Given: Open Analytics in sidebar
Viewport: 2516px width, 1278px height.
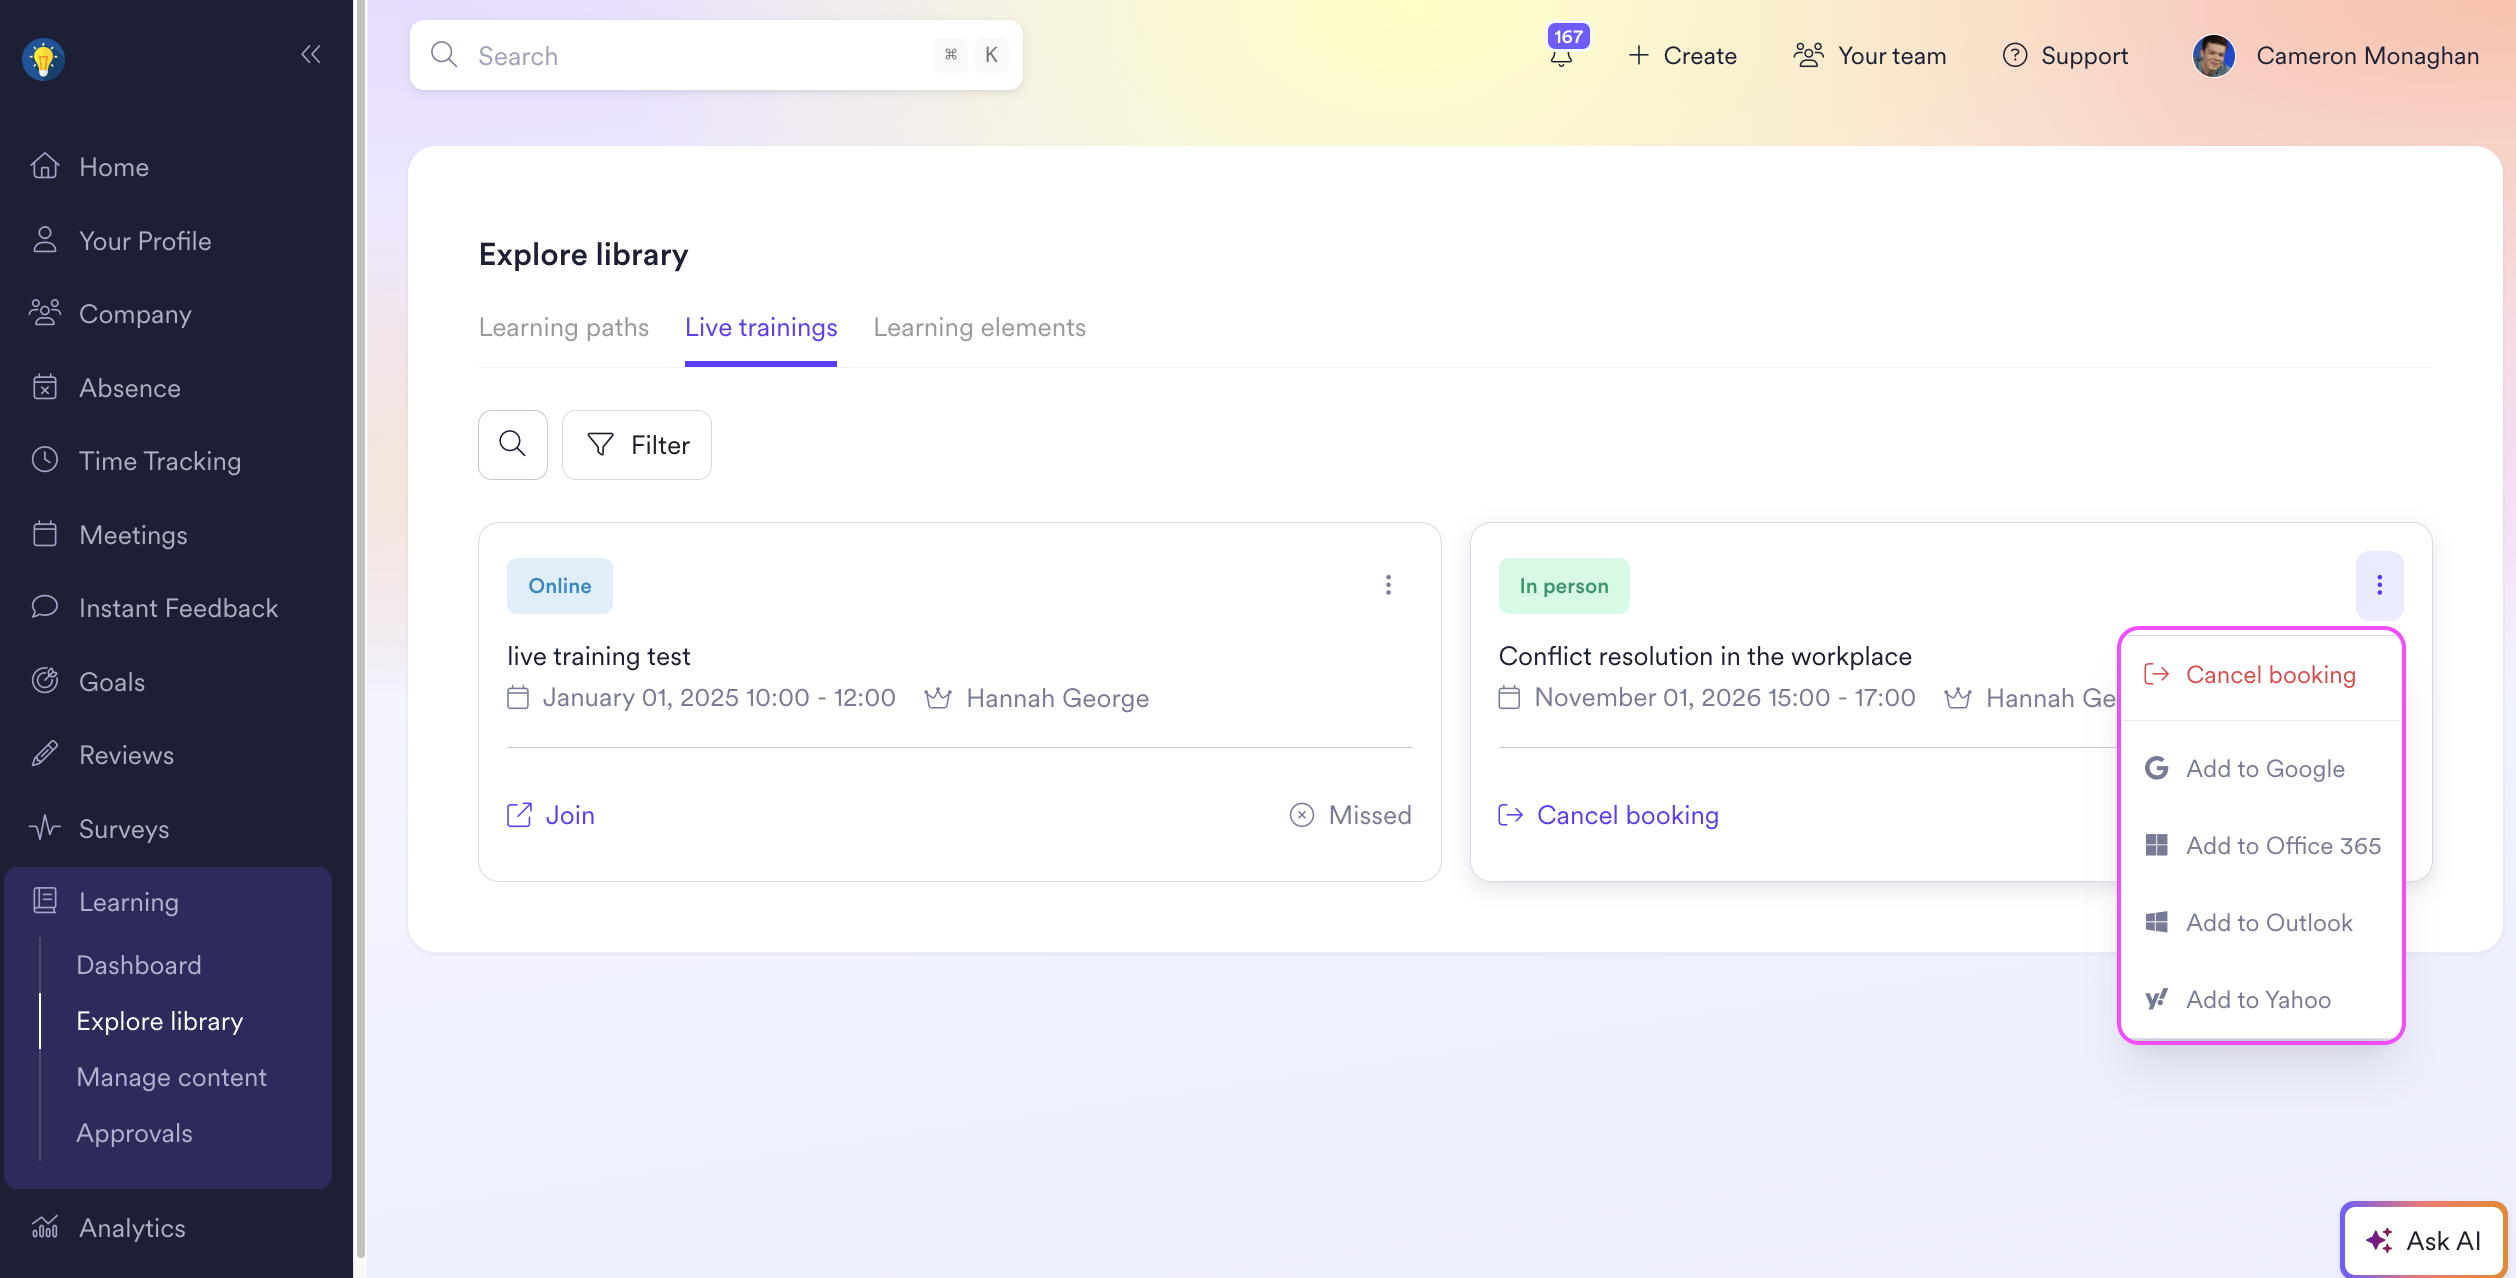Looking at the screenshot, I should point(131,1228).
